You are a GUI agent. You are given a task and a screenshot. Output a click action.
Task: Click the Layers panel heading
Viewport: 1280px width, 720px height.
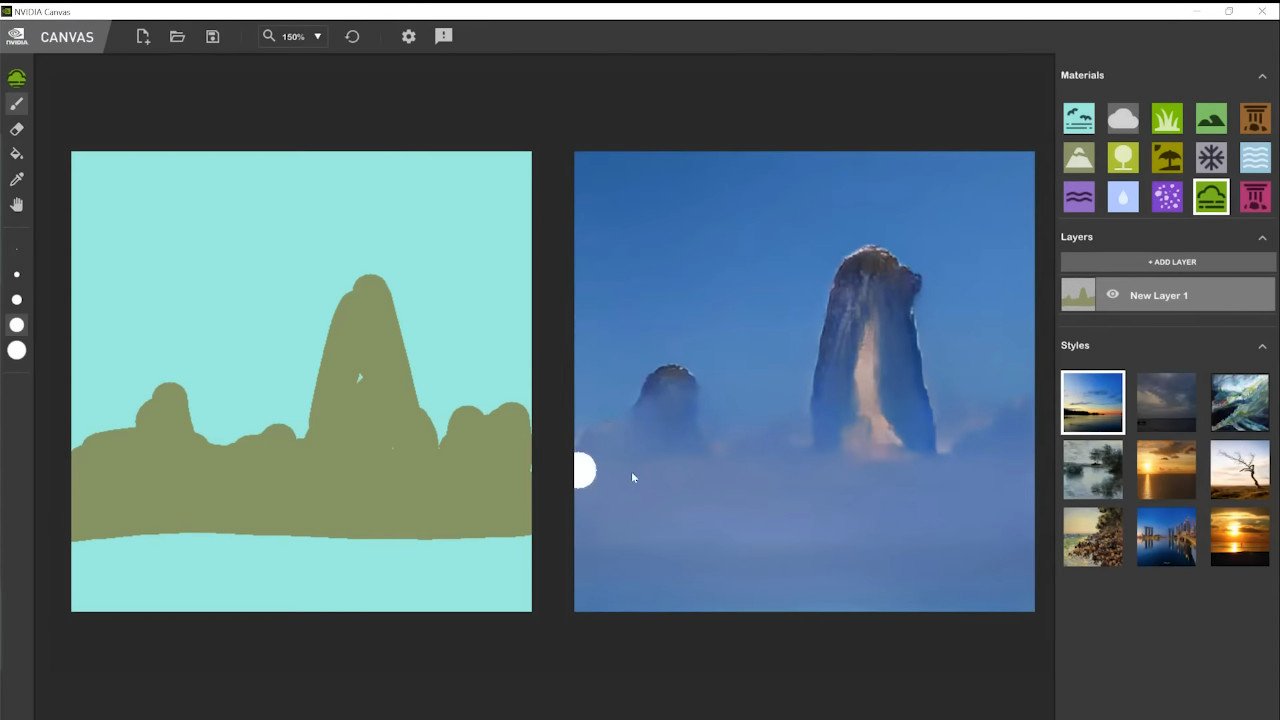click(x=1077, y=238)
